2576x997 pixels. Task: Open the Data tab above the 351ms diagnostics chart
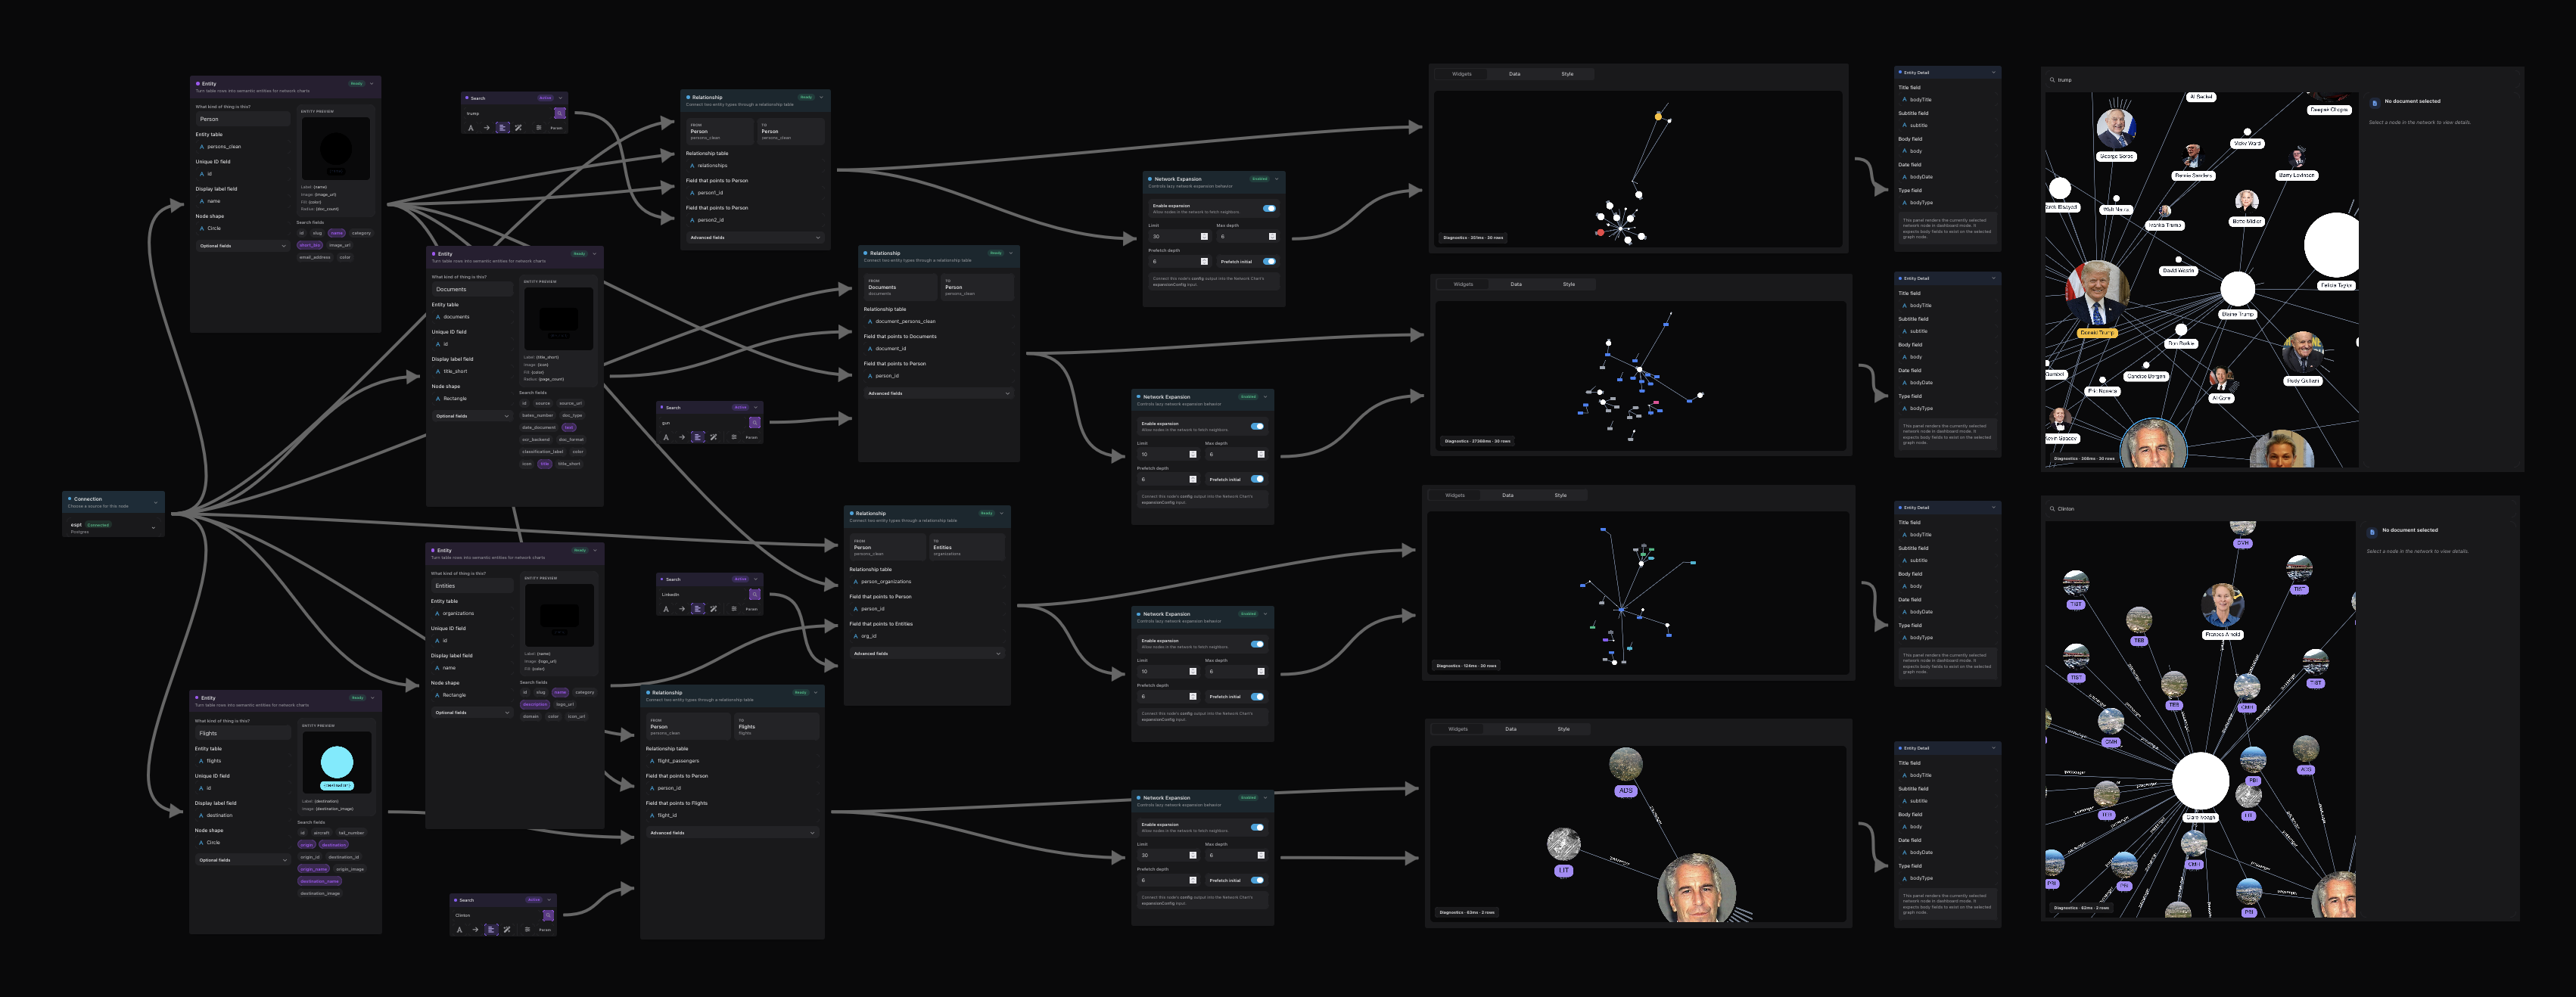pyautogui.click(x=1514, y=74)
